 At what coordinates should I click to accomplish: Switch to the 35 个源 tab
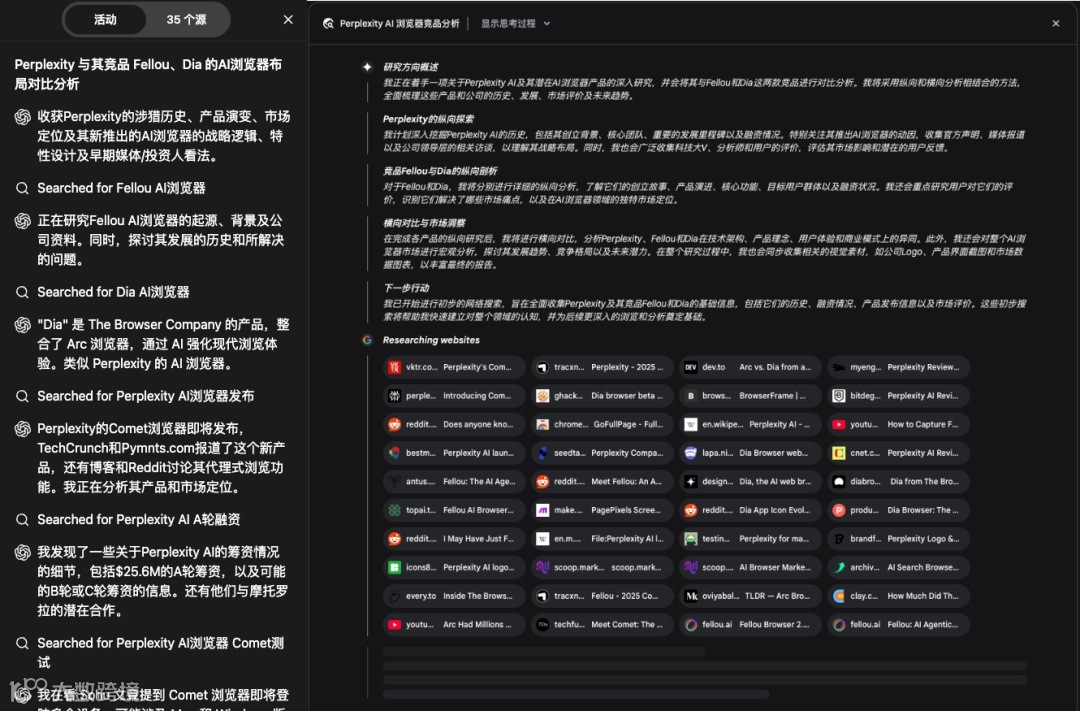(x=186, y=19)
